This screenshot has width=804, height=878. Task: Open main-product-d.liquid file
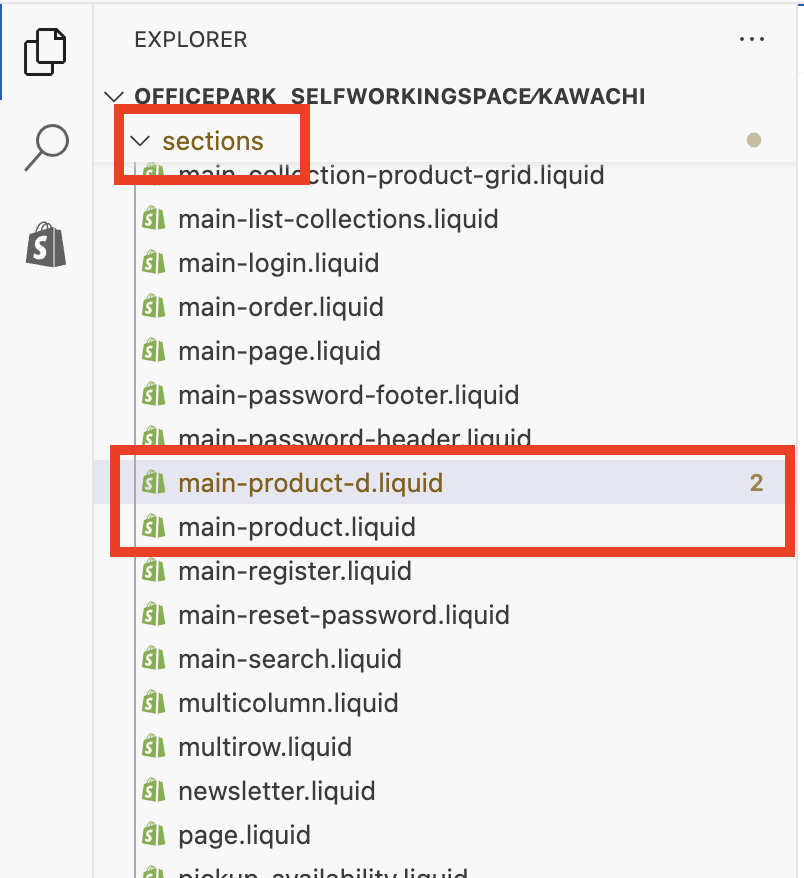[x=310, y=483]
